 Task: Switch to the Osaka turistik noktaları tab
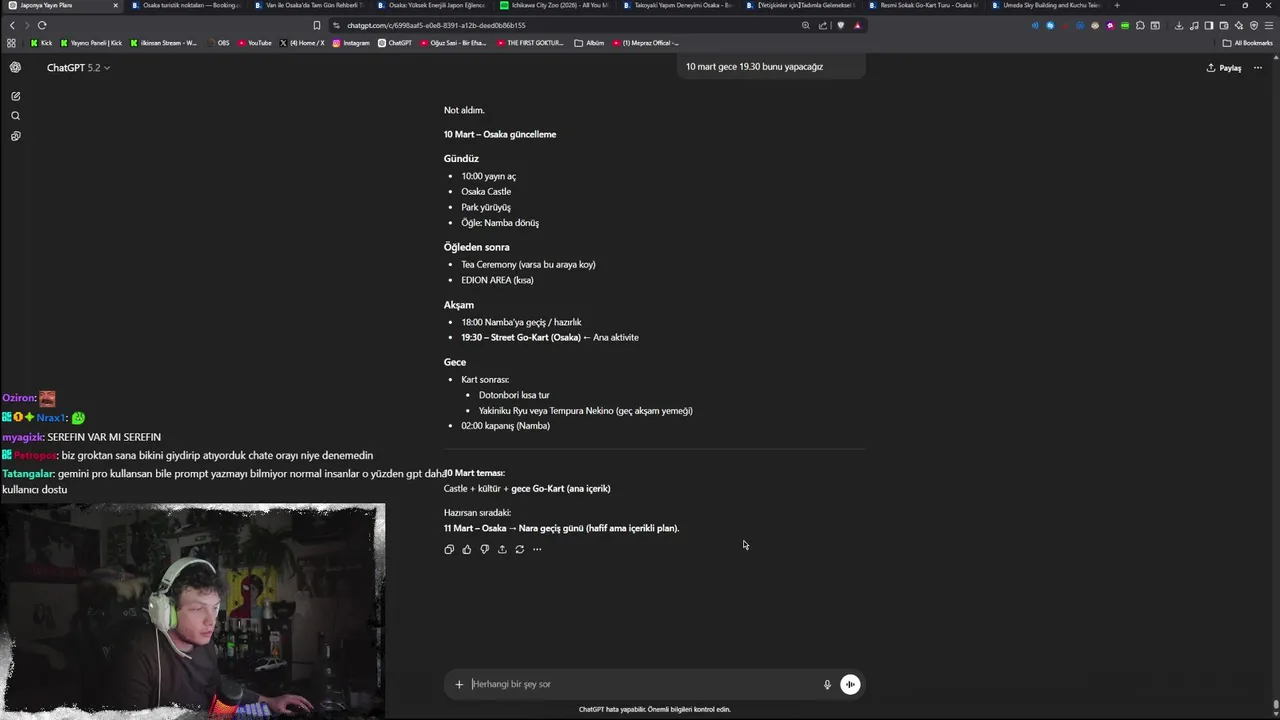186,5
